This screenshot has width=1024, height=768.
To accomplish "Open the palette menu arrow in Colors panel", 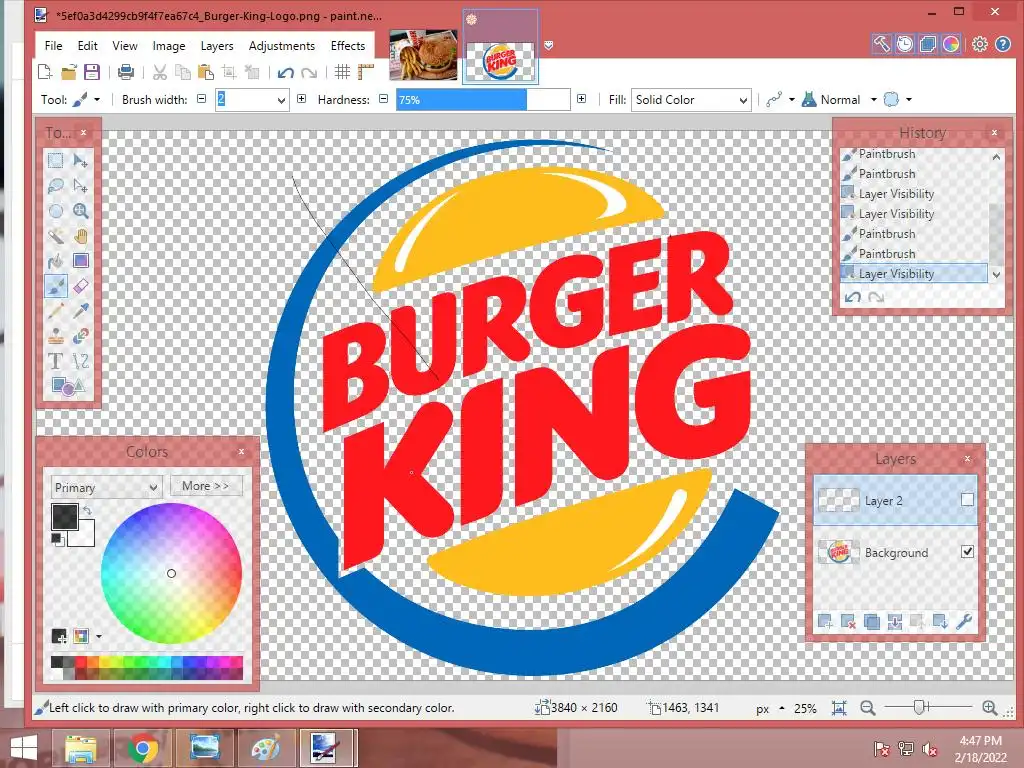I will click(99, 636).
